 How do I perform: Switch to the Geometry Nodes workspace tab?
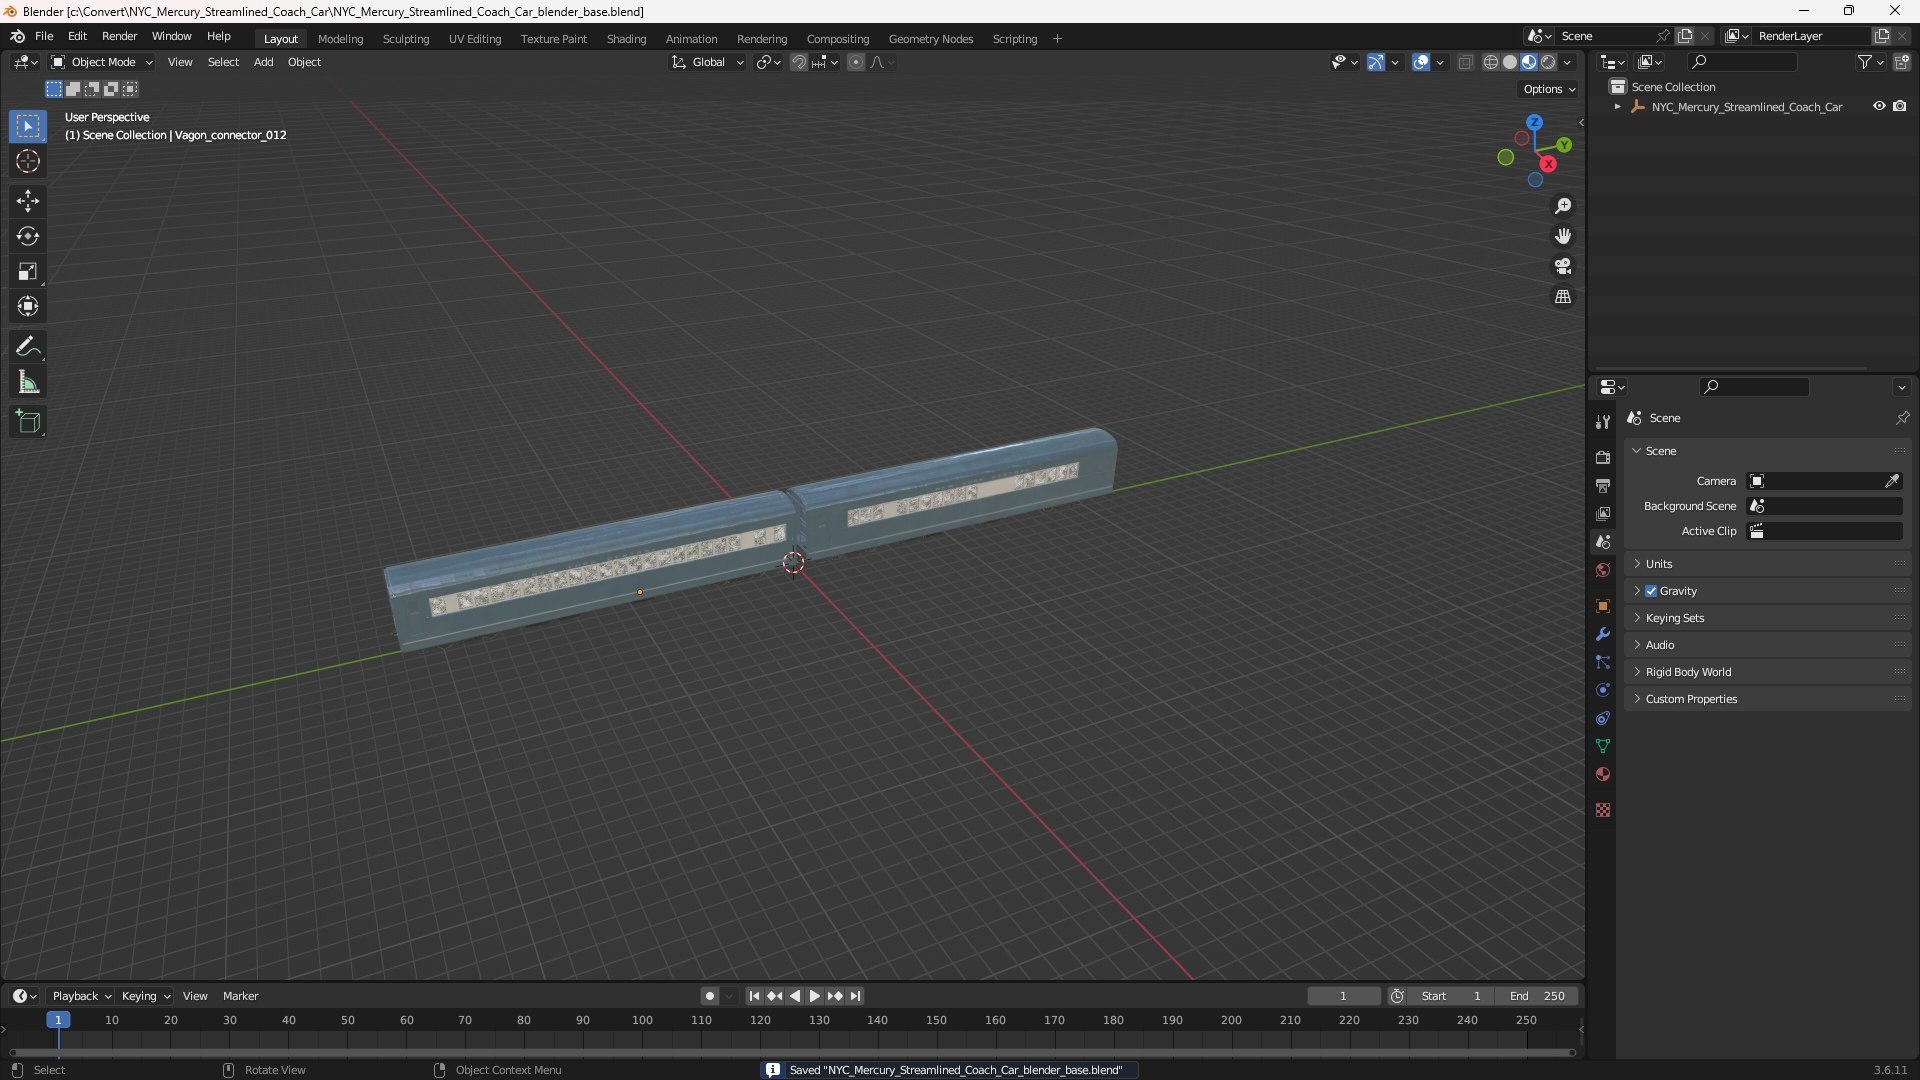click(x=930, y=39)
